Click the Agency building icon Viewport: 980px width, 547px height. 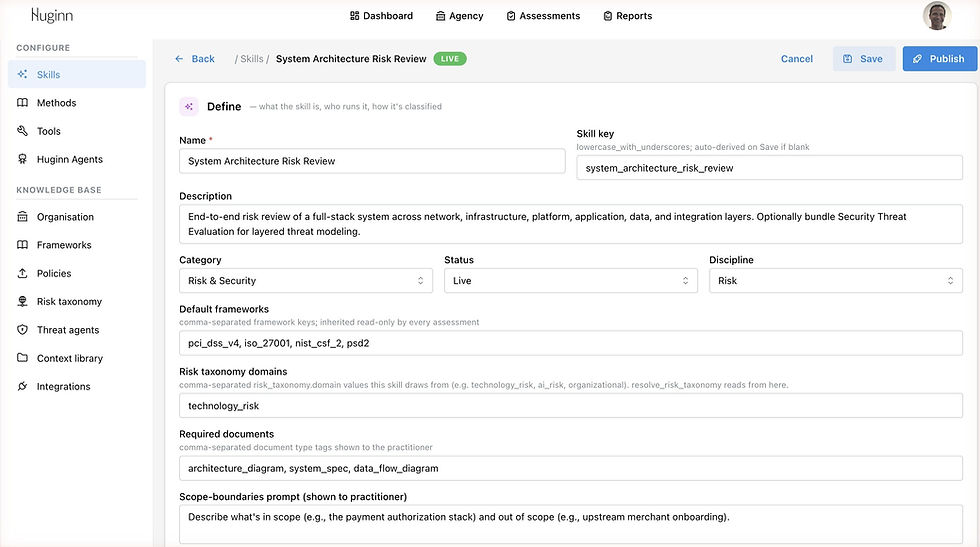pos(441,16)
